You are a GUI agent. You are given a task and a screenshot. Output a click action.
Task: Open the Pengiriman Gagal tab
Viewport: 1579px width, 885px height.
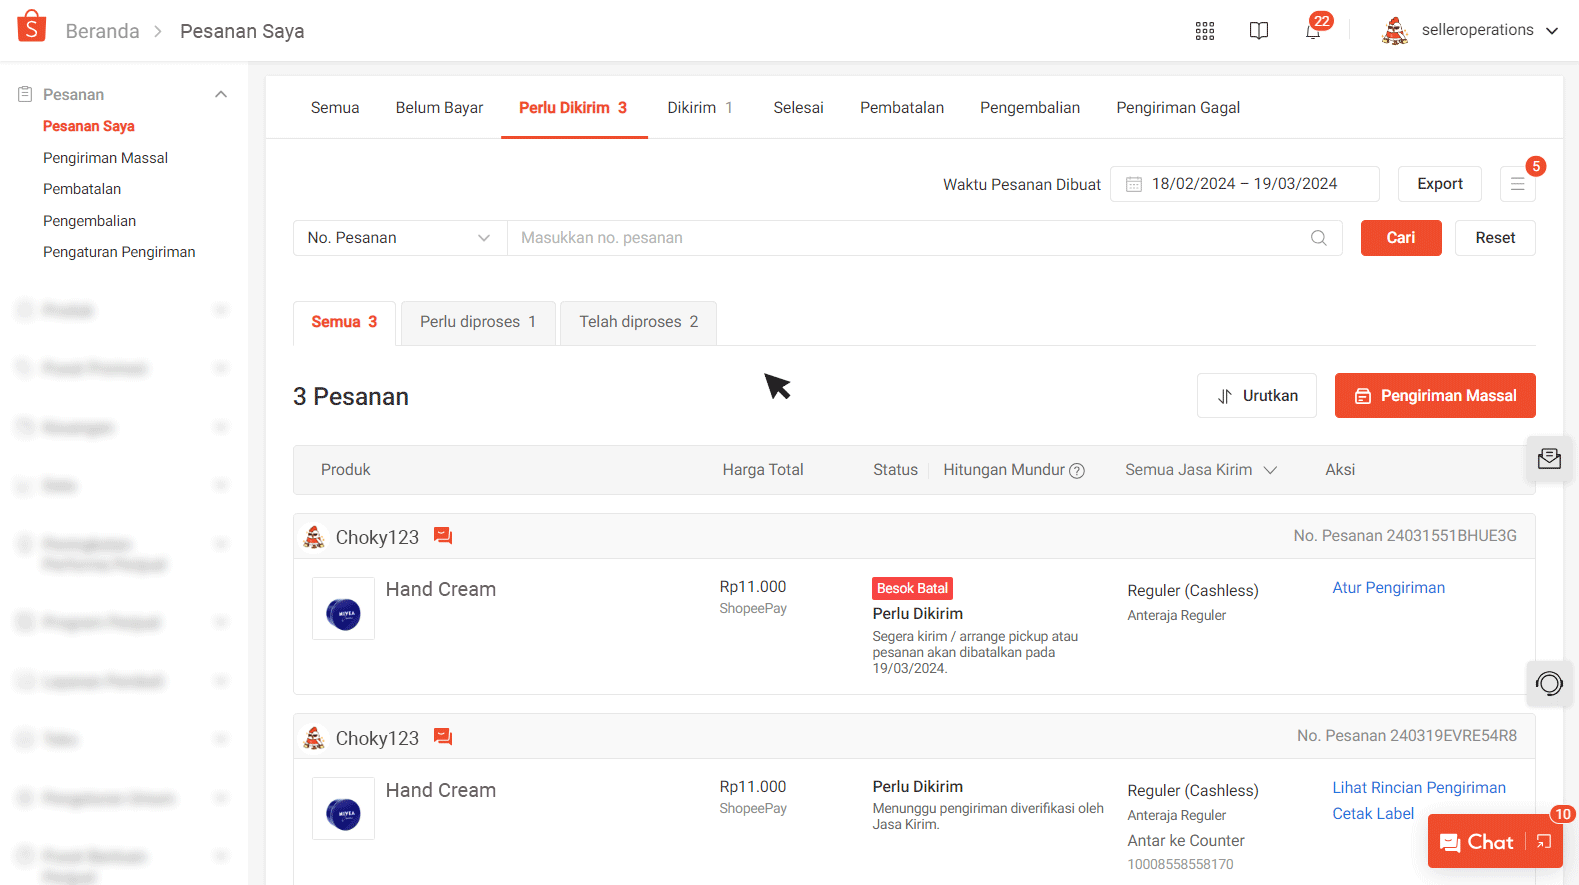coord(1178,108)
